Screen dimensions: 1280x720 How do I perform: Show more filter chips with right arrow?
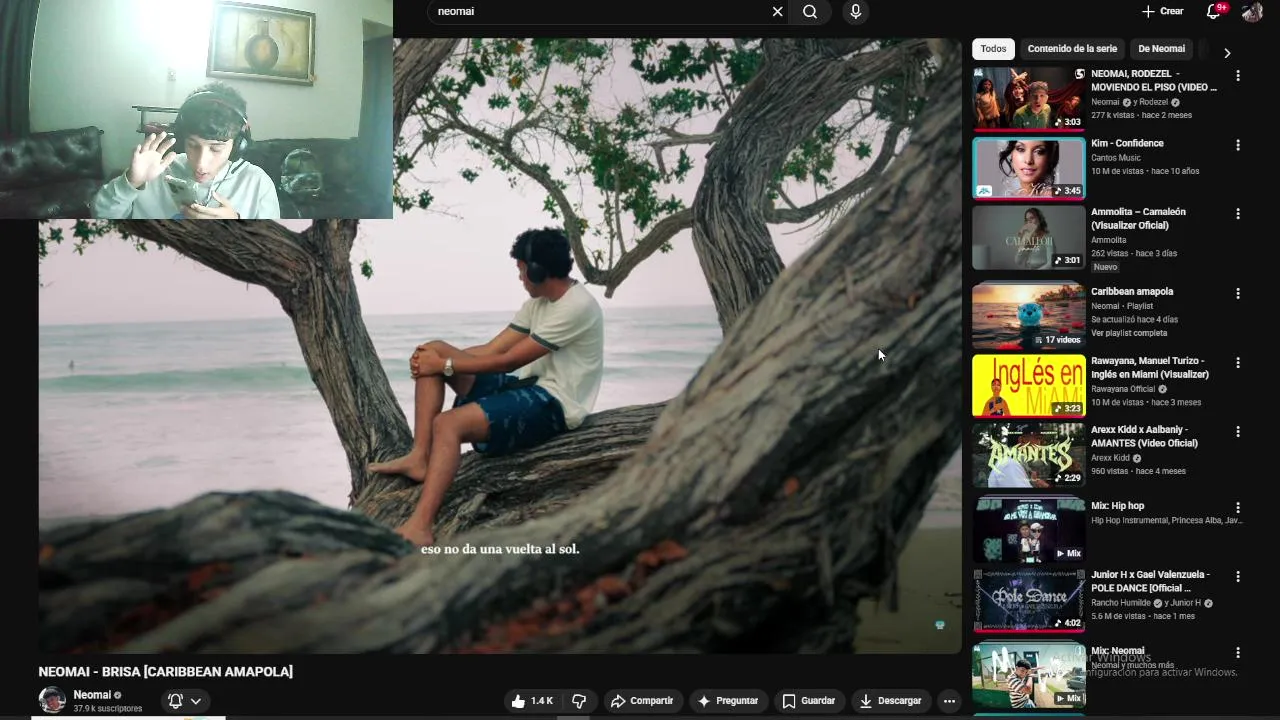pyautogui.click(x=1227, y=52)
